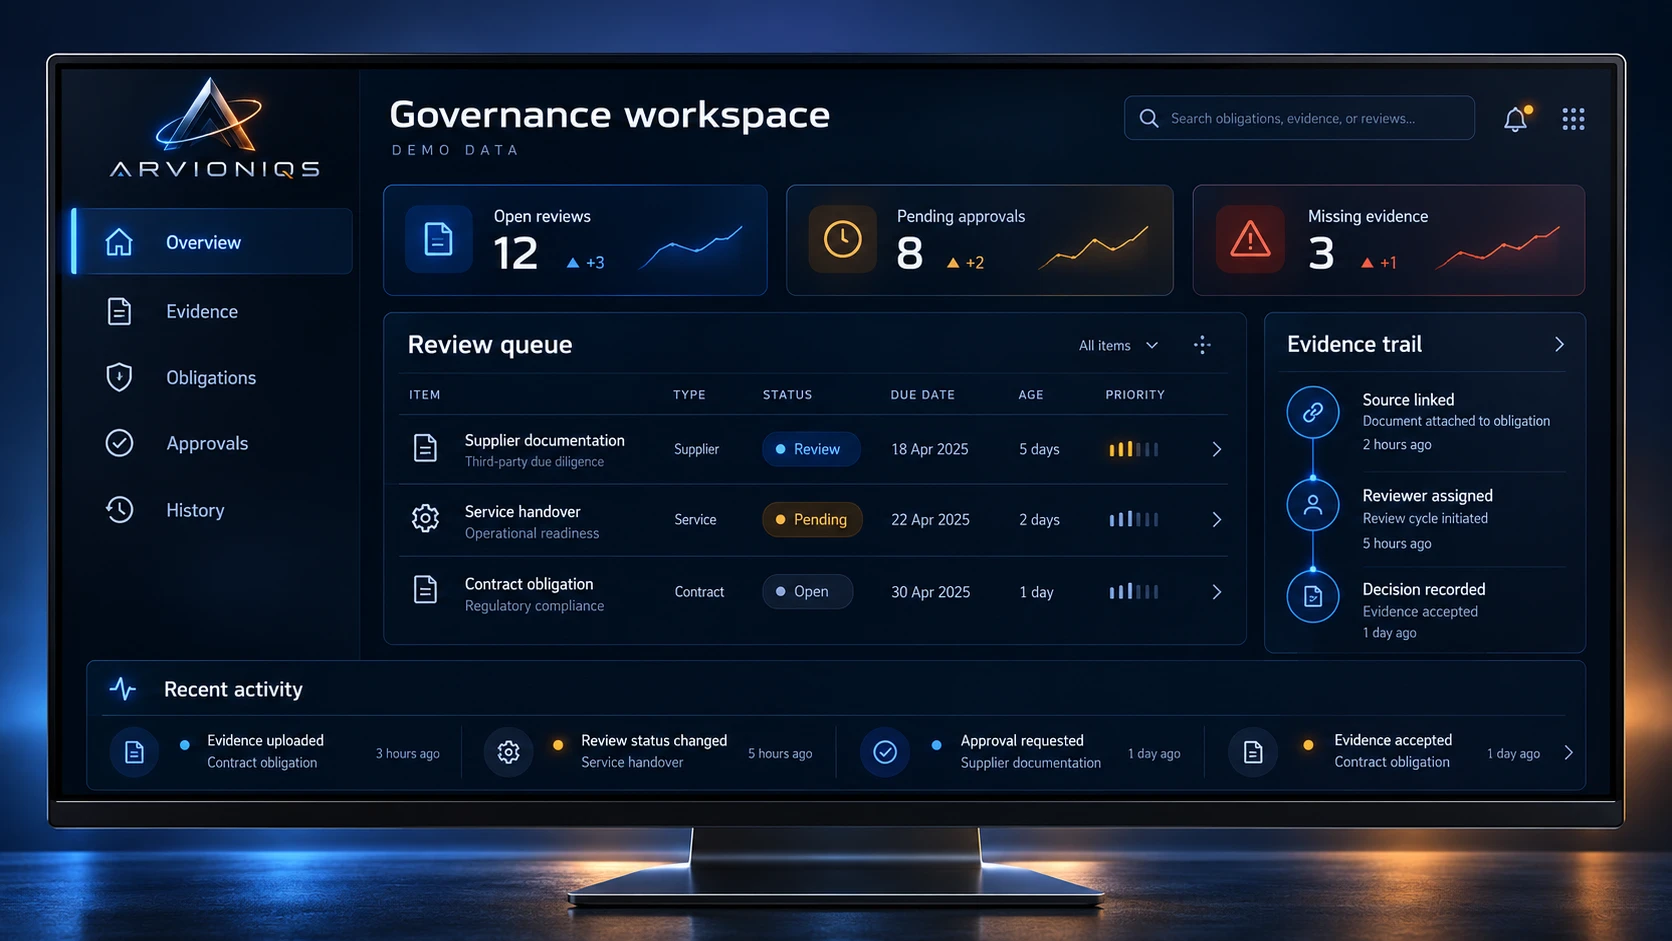Click the DUE DATE column header

[923, 395]
